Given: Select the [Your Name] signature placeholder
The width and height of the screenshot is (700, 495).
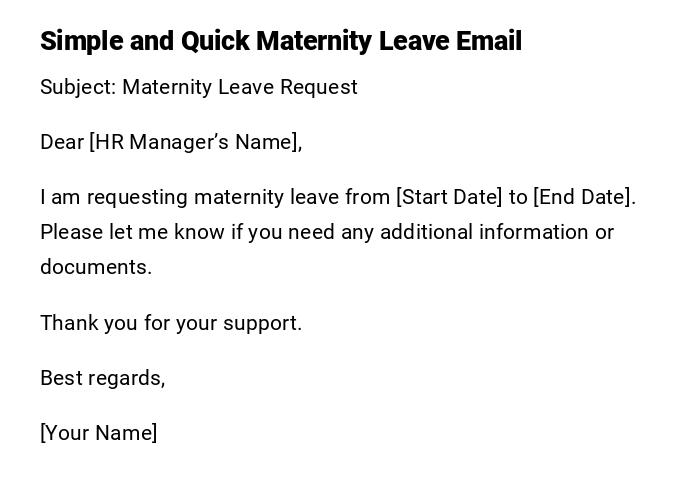Looking at the screenshot, I should click(x=99, y=433).
